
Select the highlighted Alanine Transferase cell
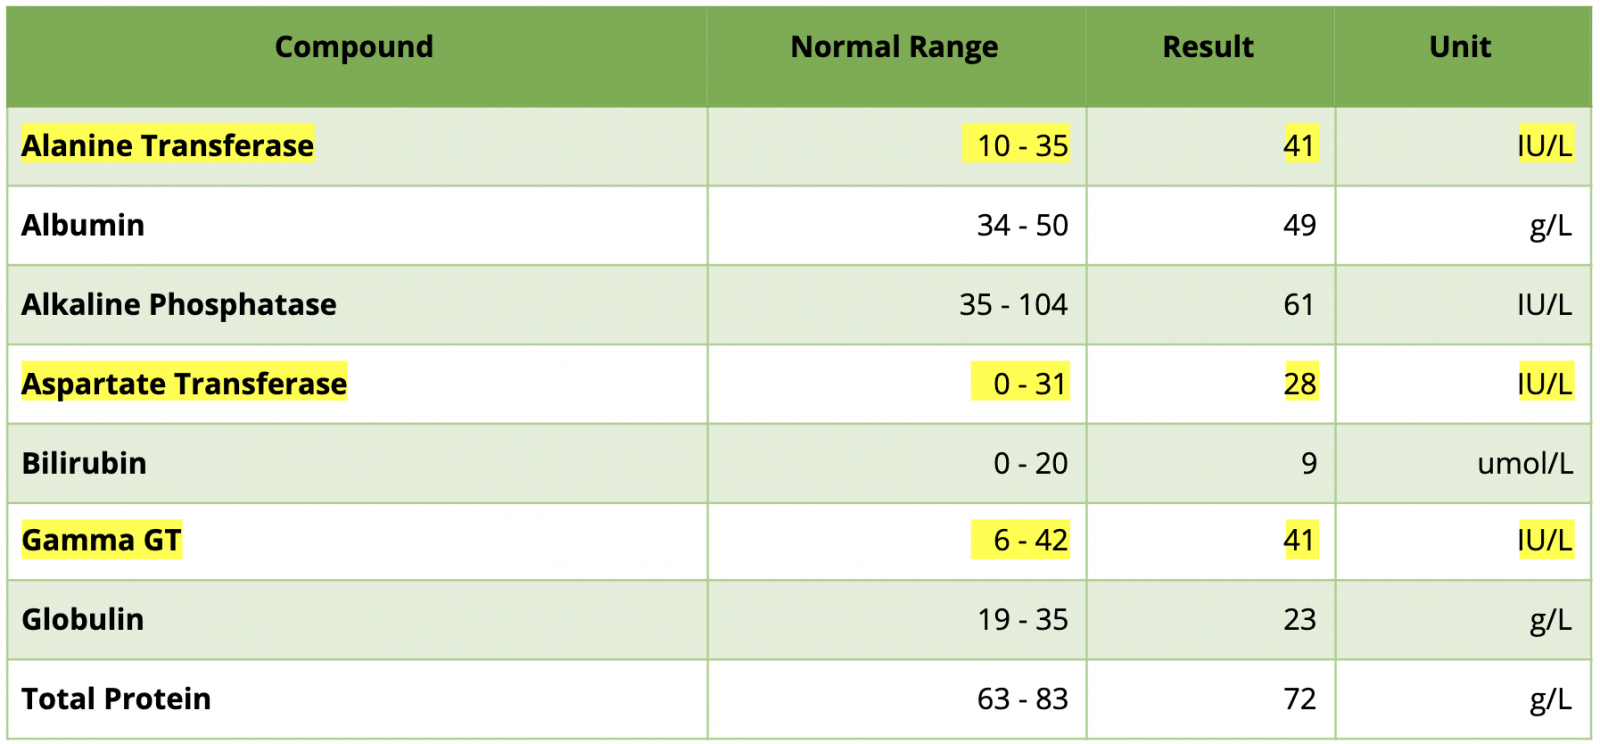(x=168, y=146)
